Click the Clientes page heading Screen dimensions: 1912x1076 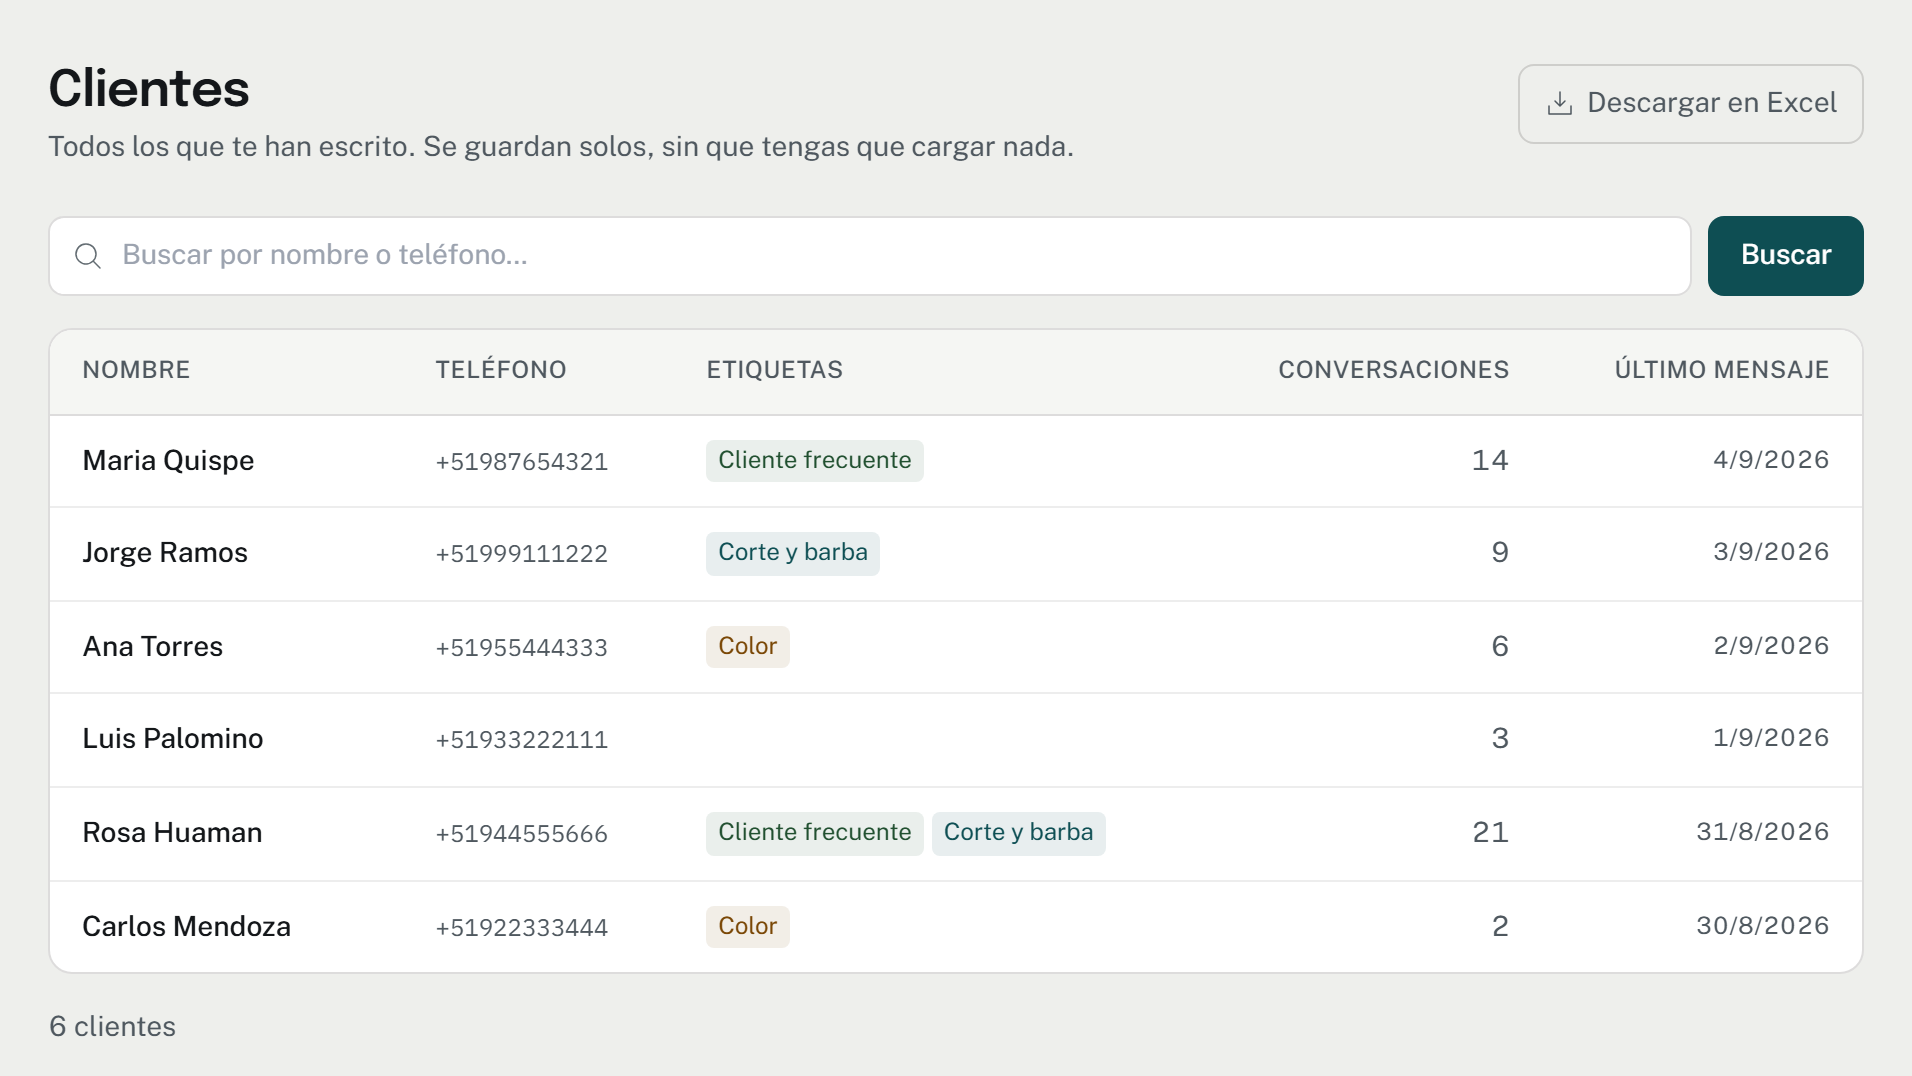tap(149, 88)
